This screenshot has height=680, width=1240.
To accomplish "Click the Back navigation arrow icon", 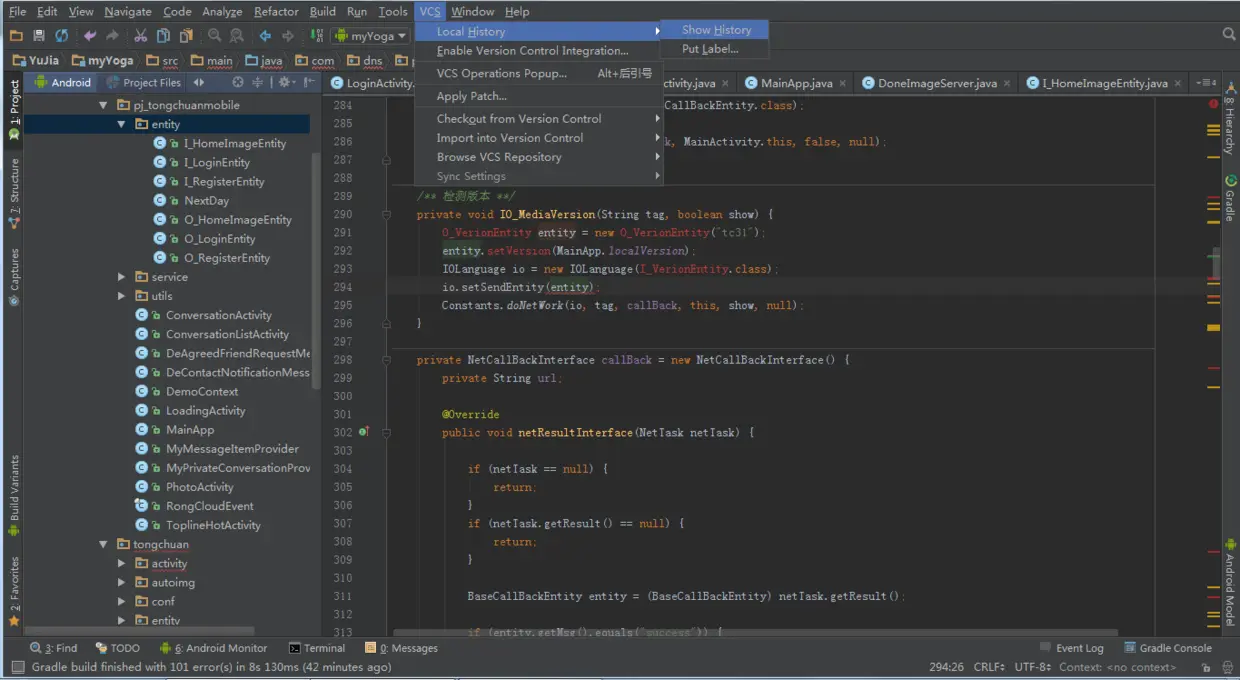I will (x=265, y=36).
